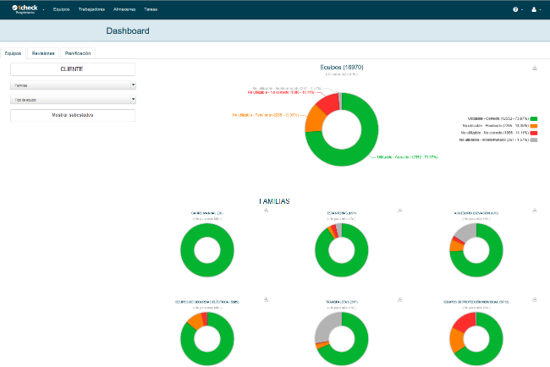Switch to the Planificación tab
Viewport: 550px width, 367px height.
click(x=78, y=53)
